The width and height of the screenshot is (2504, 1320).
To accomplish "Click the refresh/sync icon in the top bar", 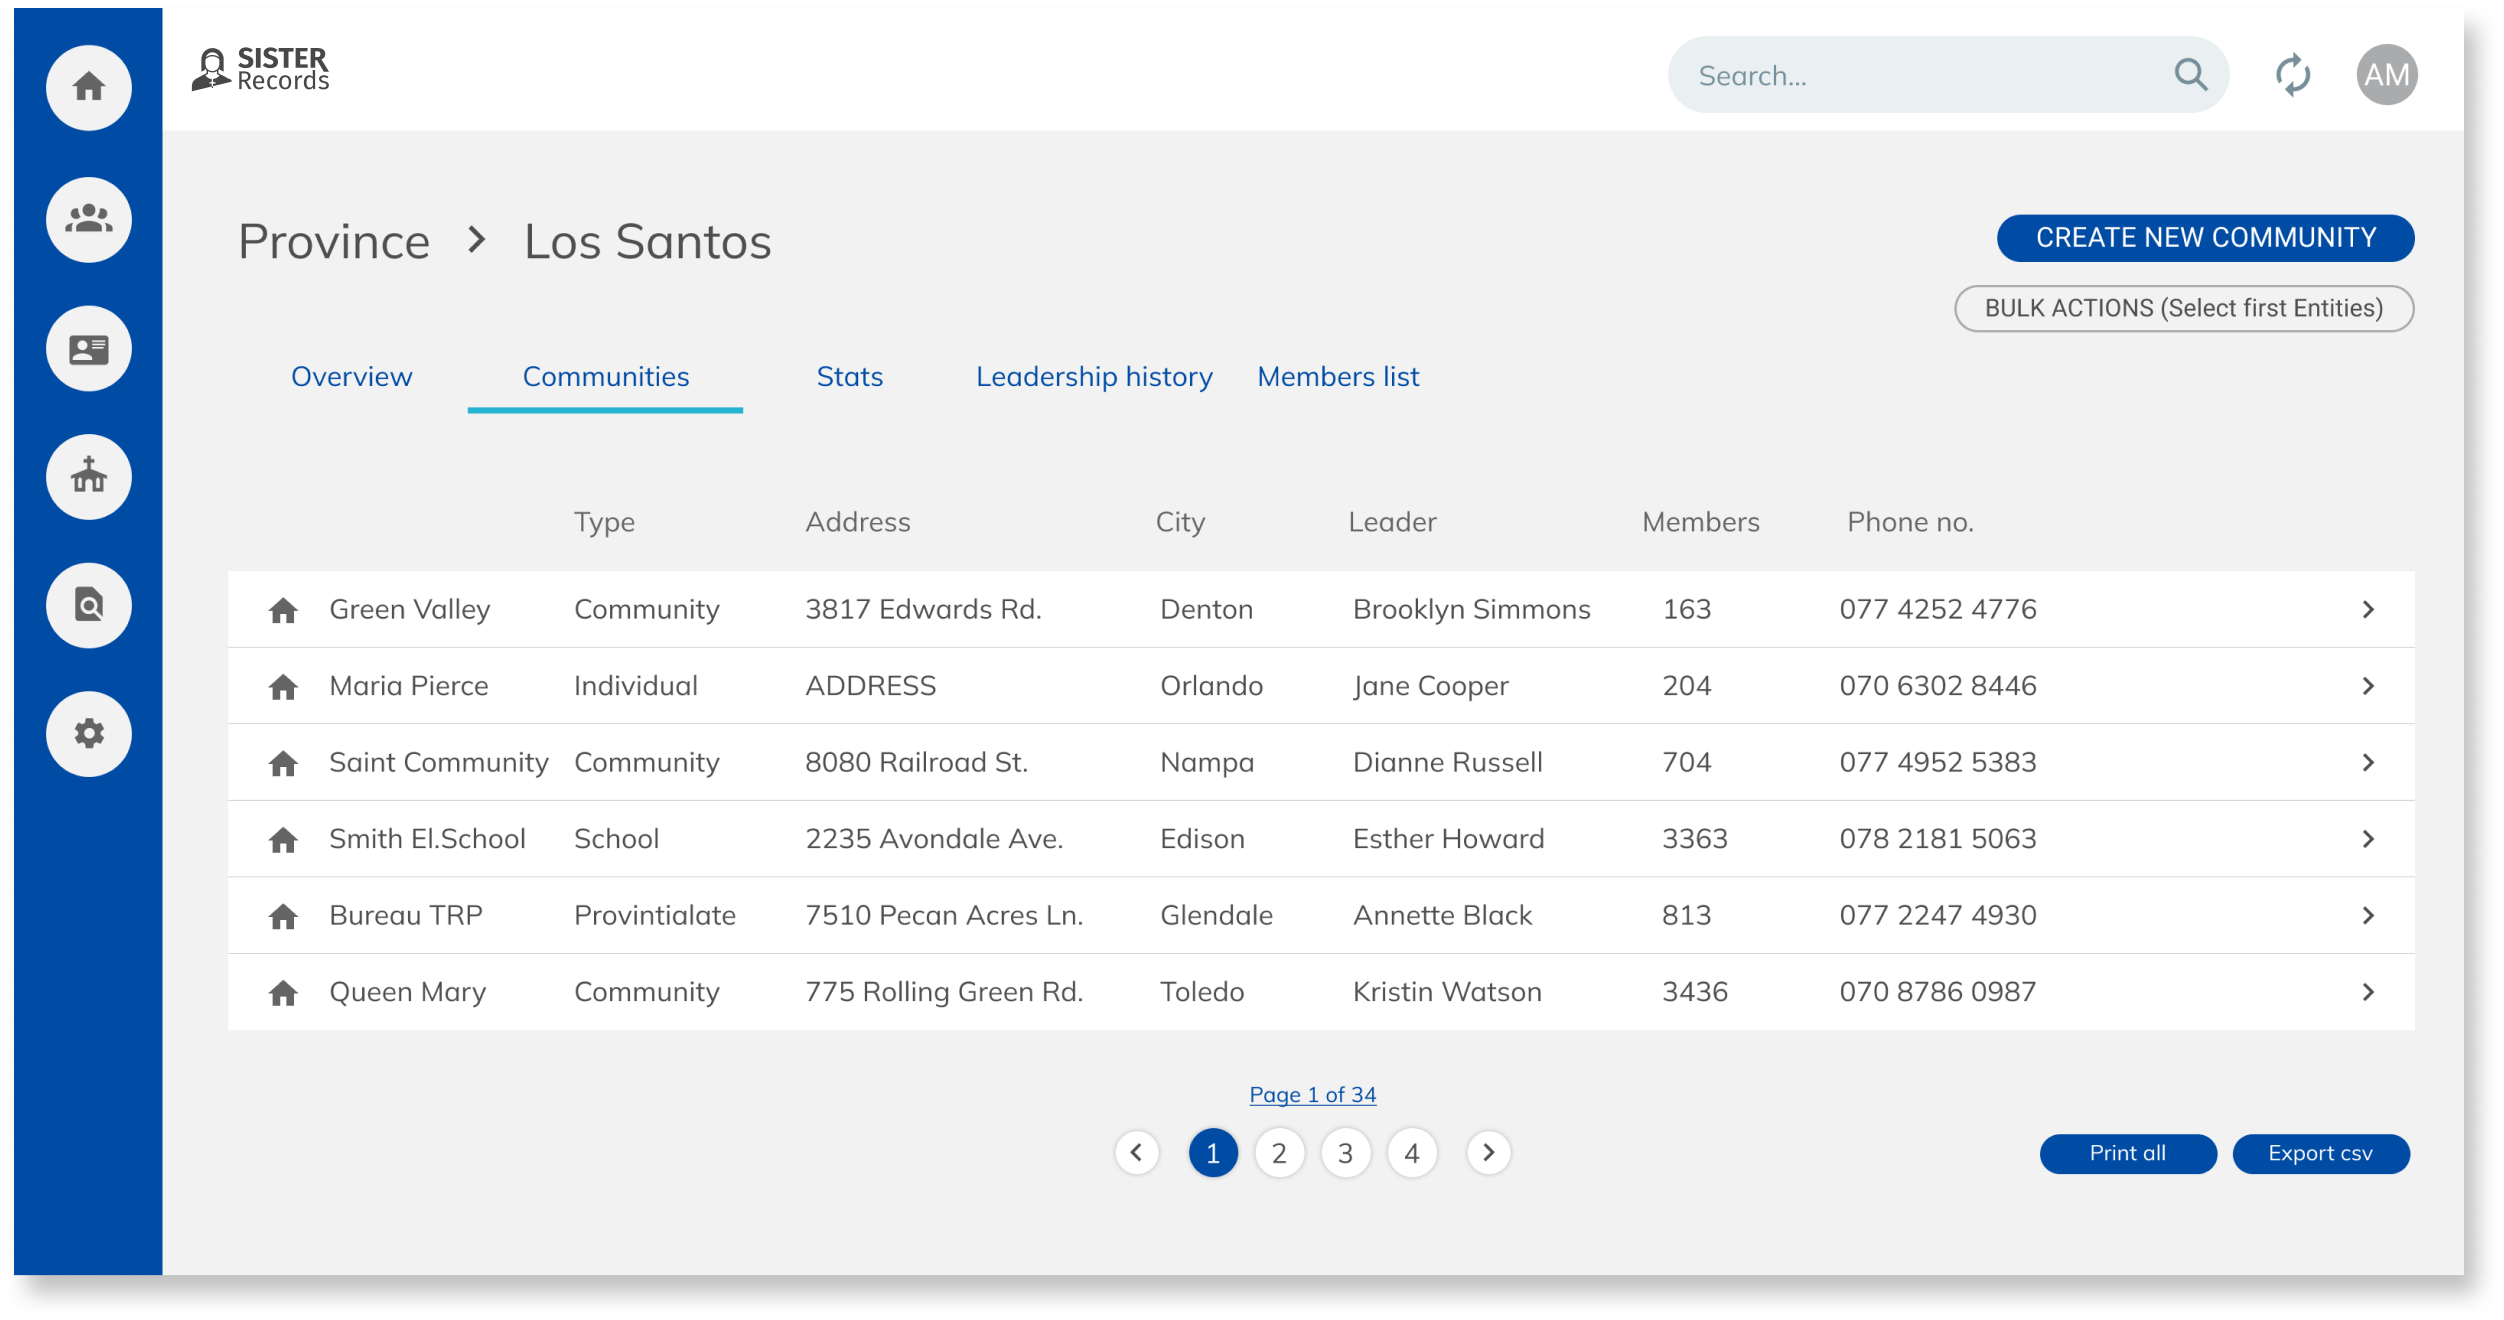I will (x=2292, y=74).
